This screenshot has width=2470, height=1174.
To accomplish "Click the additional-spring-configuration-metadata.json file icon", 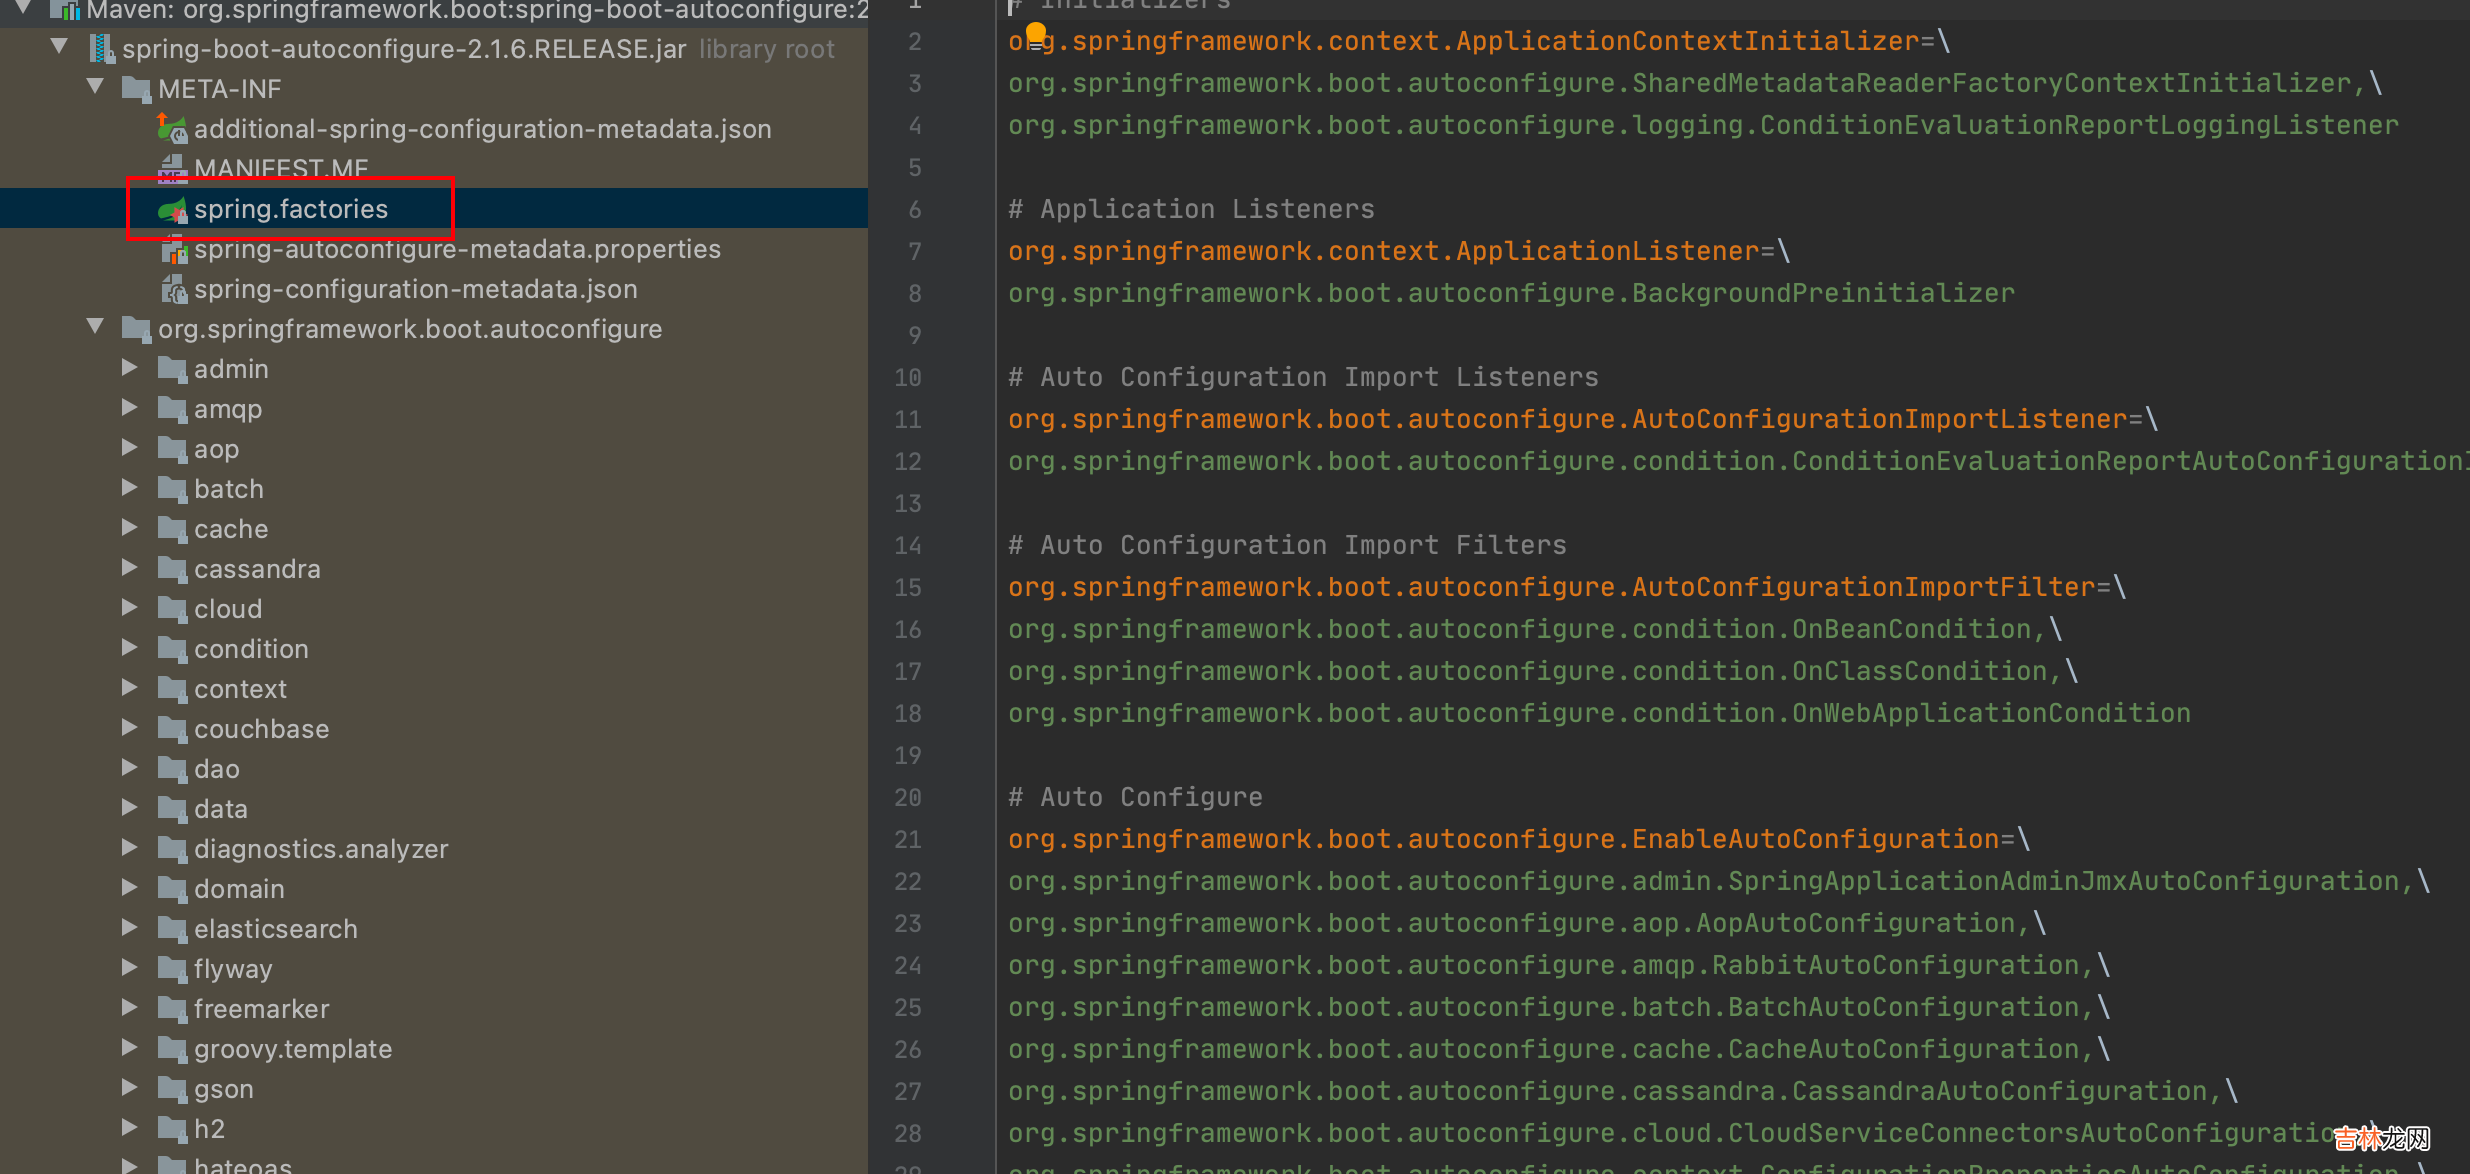I will (172, 128).
